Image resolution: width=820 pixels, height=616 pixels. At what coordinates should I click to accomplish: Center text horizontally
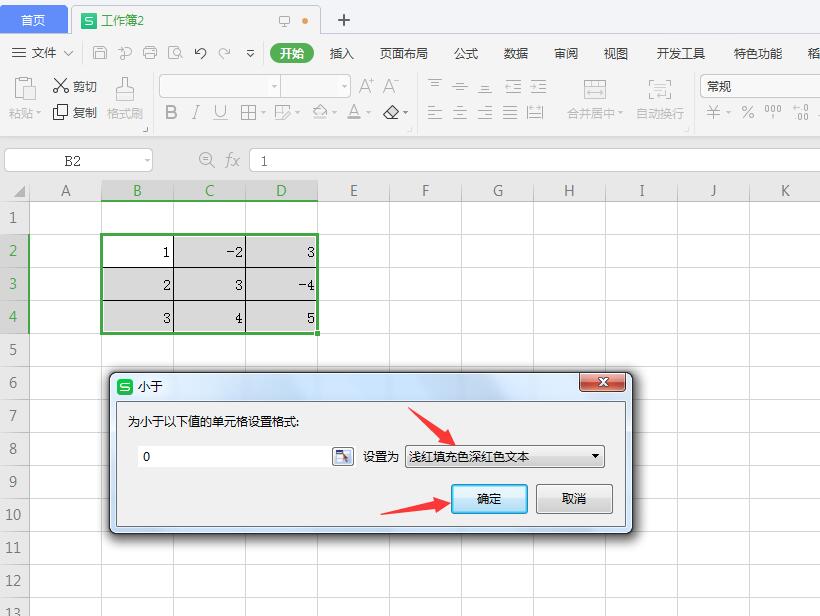pos(460,112)
